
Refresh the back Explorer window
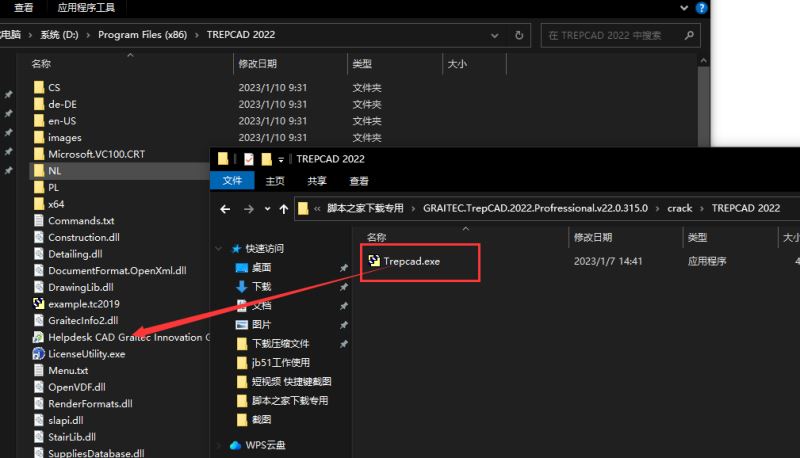point(519,35)
